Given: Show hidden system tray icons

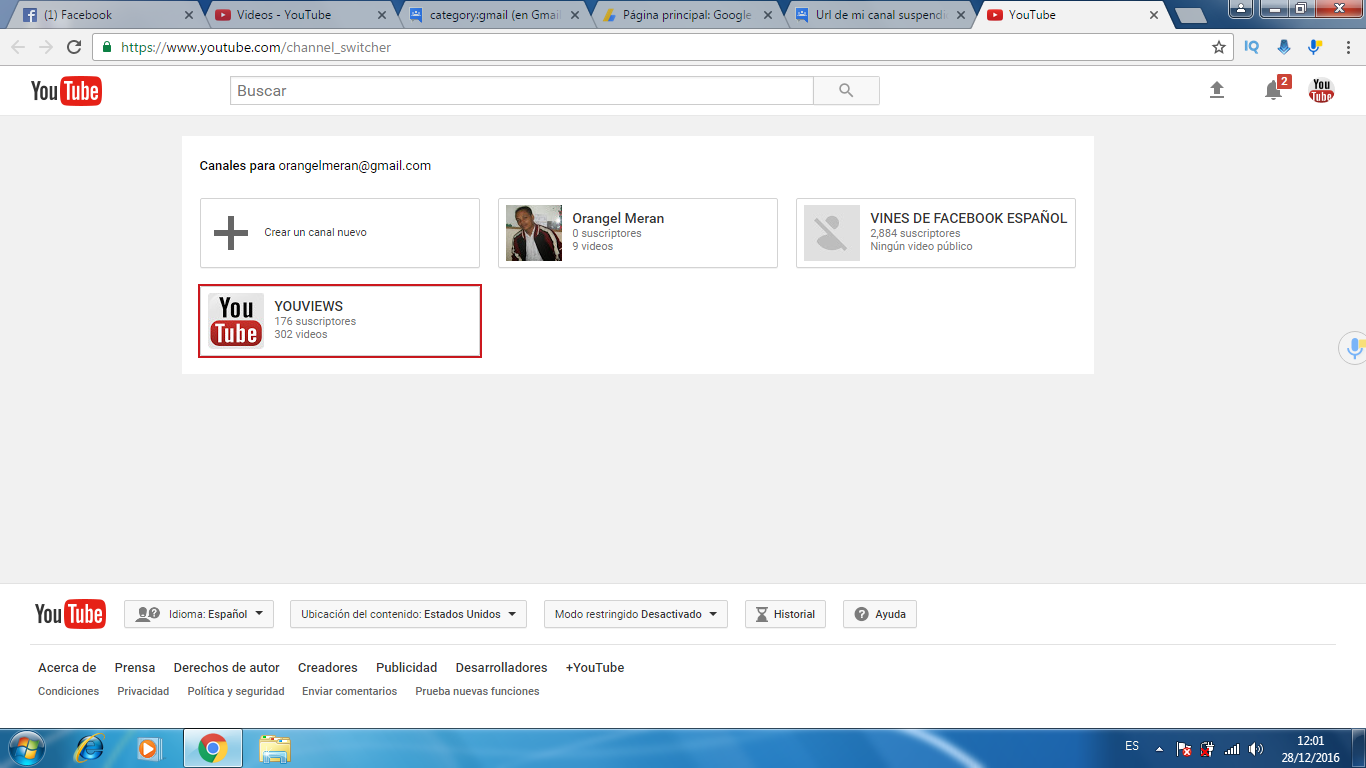Looking at the screenshot, I should click(1159, 749).
